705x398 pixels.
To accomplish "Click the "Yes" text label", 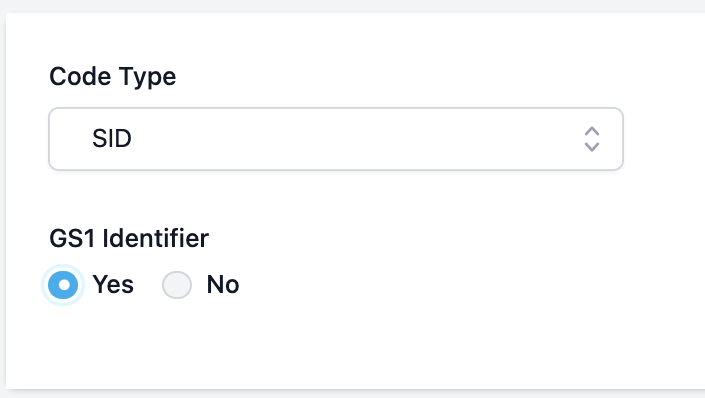I will coord(113,285).
